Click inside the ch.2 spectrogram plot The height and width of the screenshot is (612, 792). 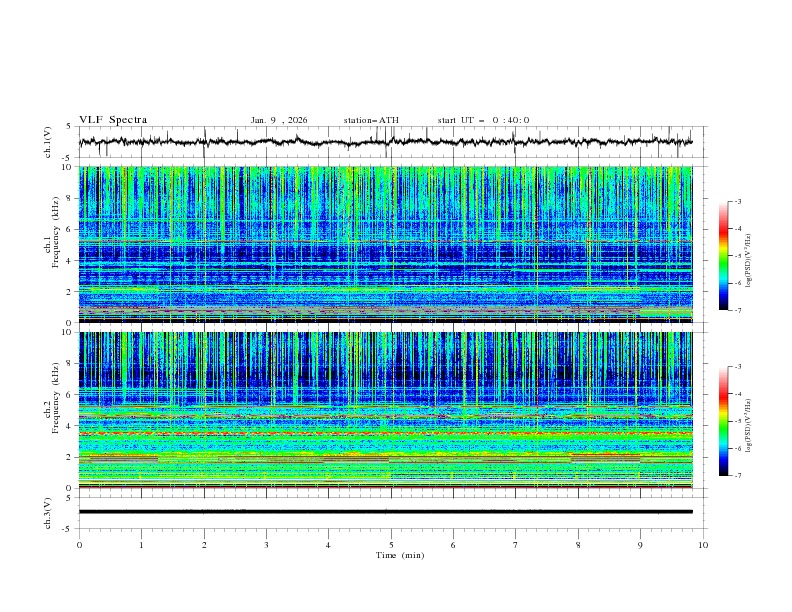(x=386, y=410)
